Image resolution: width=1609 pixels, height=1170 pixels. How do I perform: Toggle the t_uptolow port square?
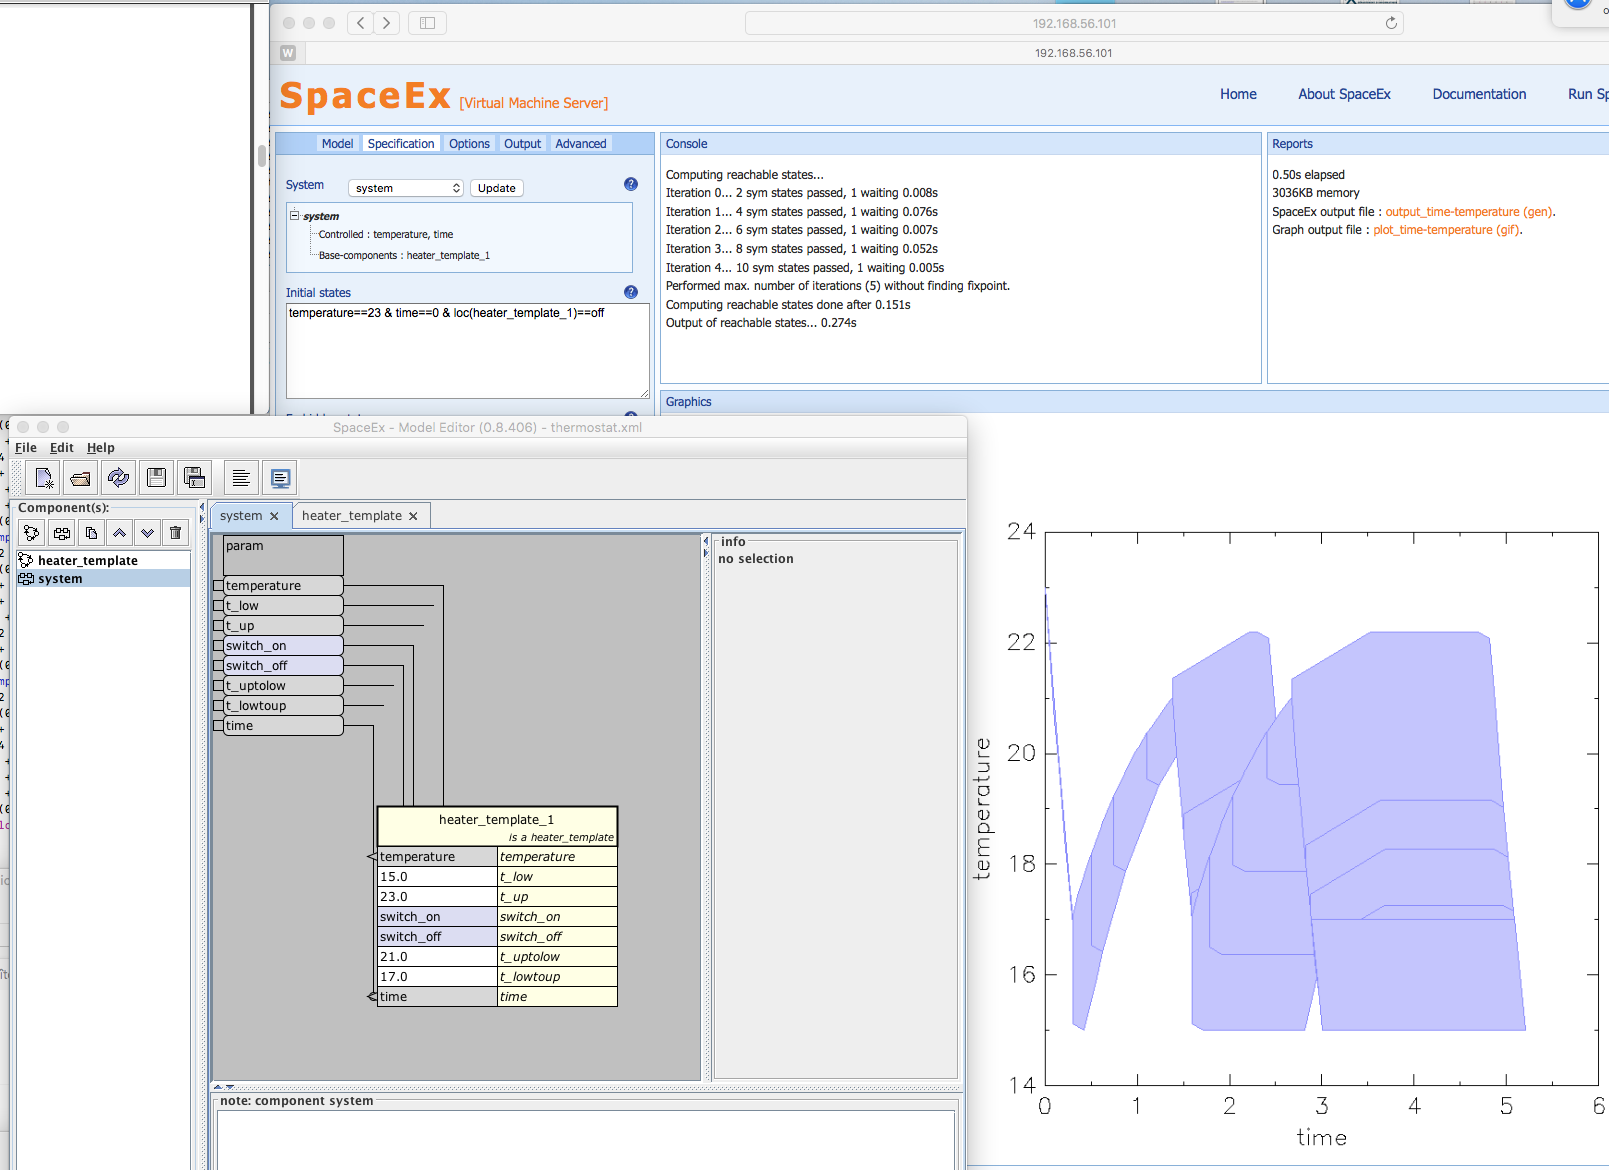[x=218, y=686]
